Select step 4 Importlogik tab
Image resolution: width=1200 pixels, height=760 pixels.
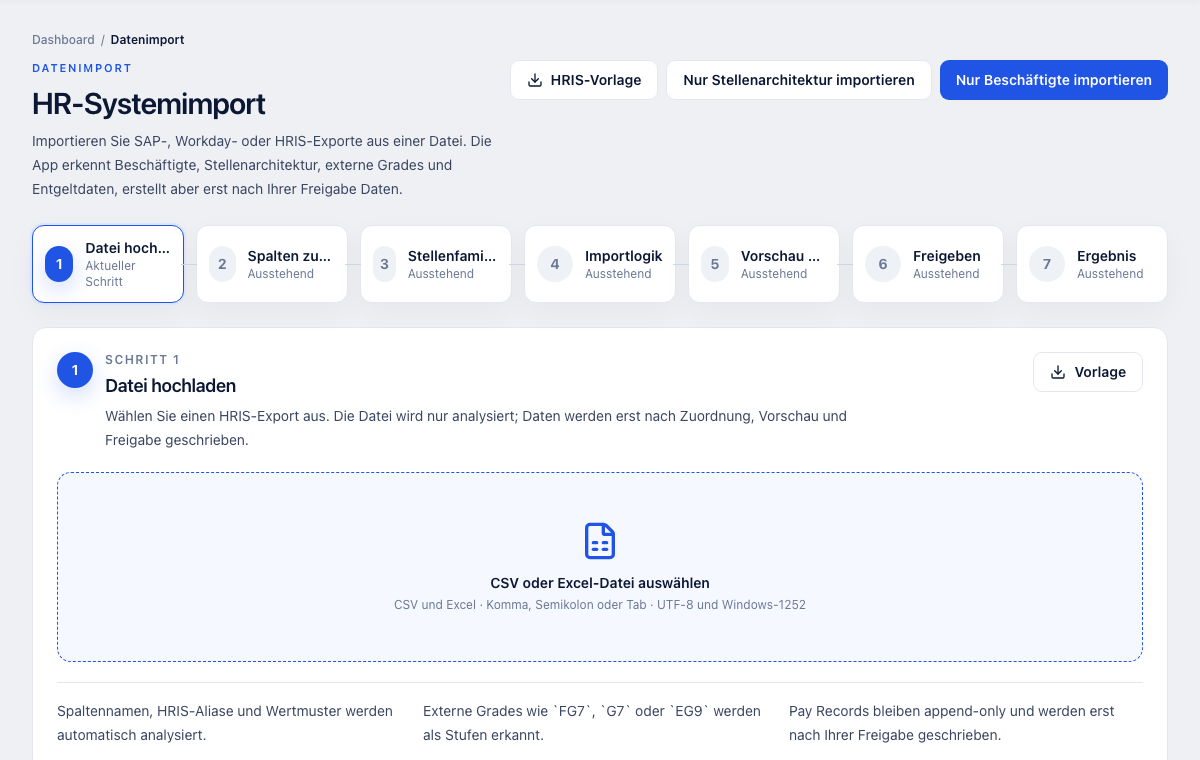point(600,264)
